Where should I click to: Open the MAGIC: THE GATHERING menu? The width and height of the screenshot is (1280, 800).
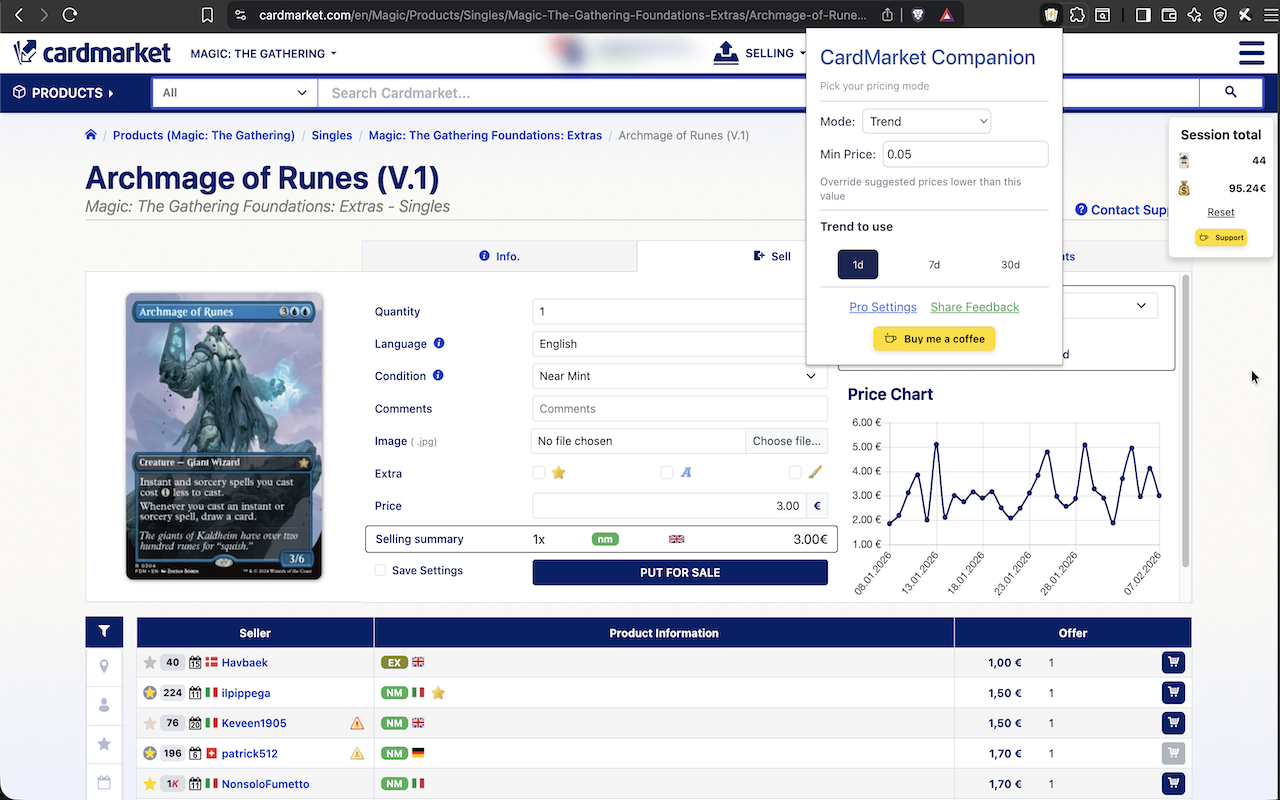click(263, 53)
